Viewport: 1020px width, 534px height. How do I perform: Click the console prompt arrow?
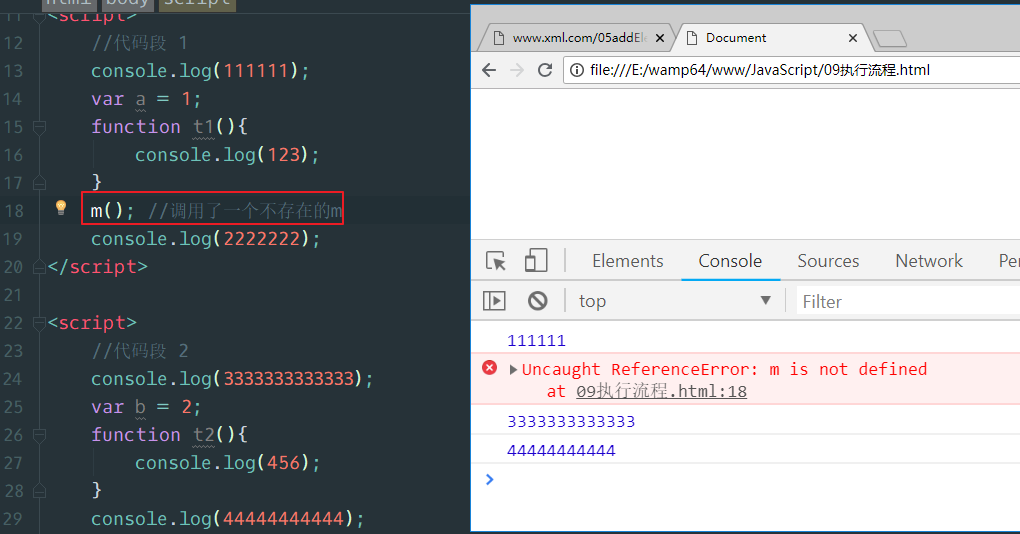pyautogui.click(x=490, y=479)
